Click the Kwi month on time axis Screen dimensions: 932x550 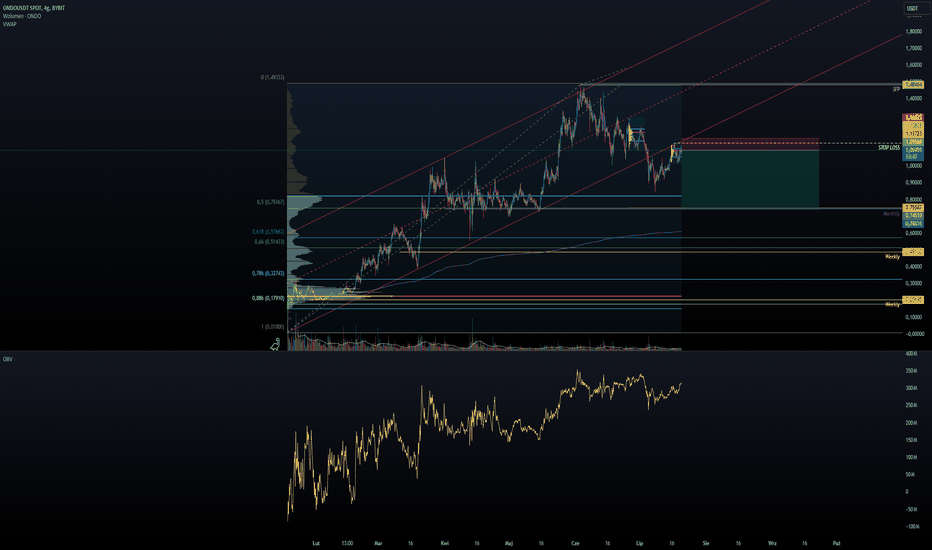(445, 543)
